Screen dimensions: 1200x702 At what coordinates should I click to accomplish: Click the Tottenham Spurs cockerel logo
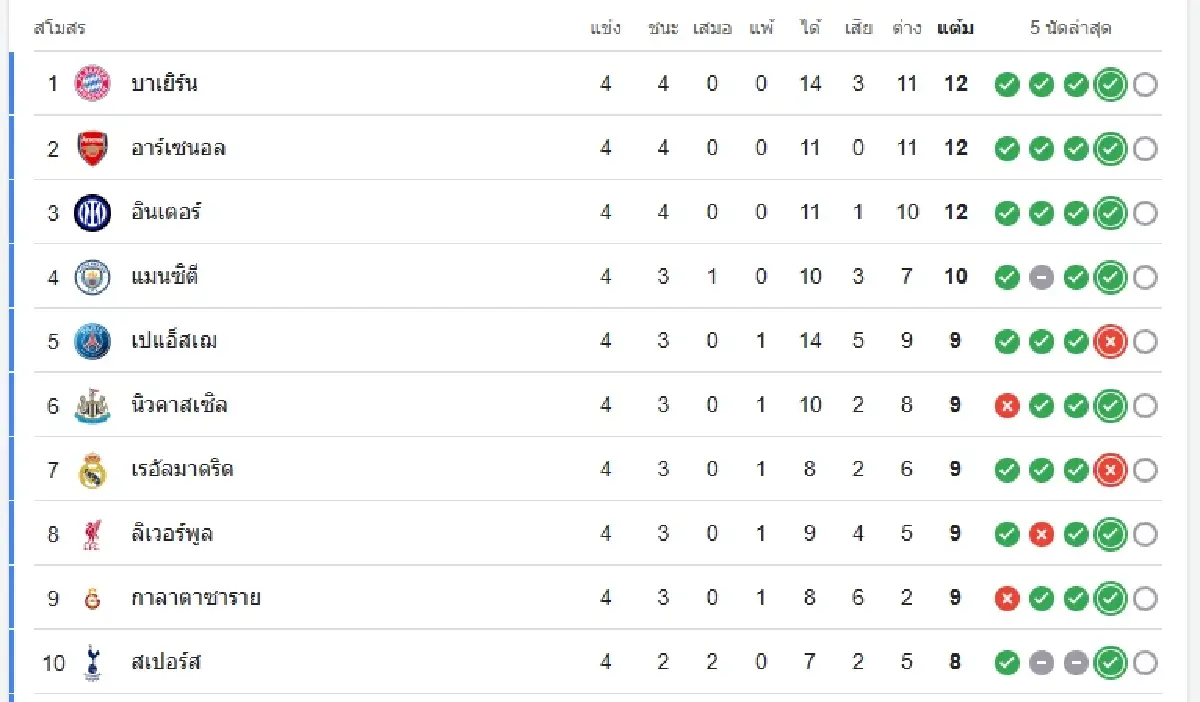93,662
